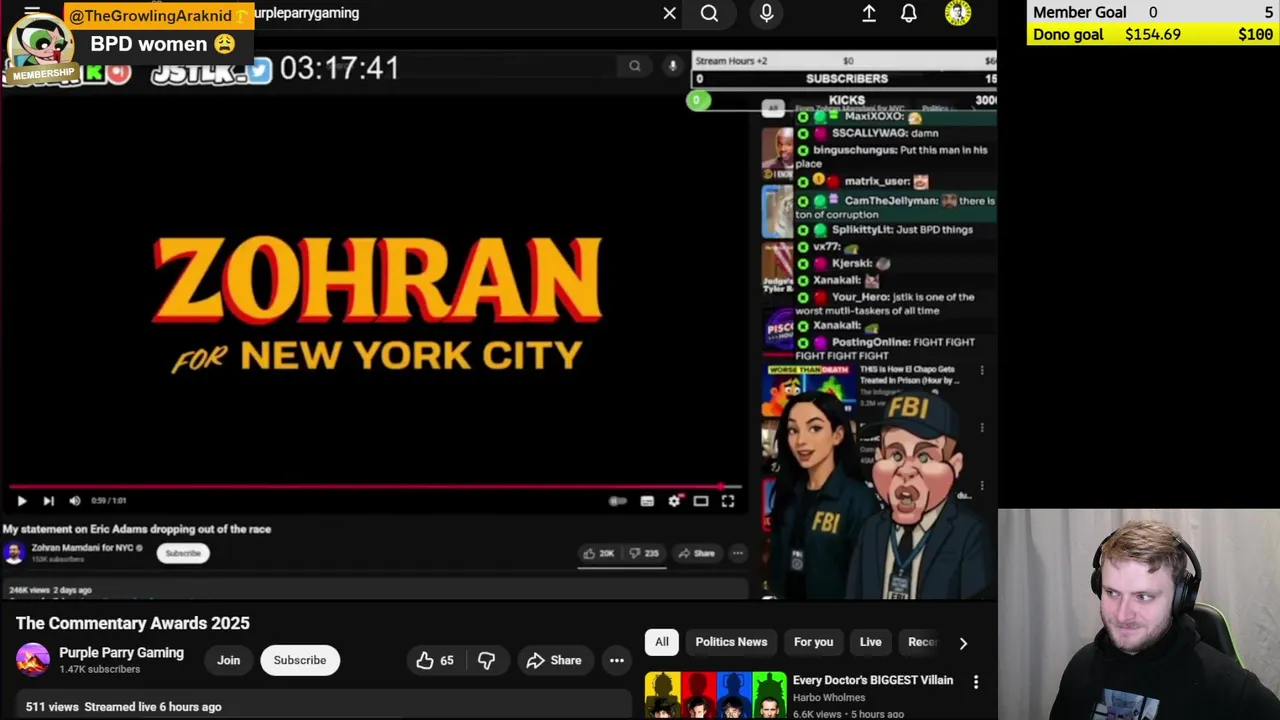This screenshot has width=1280, height=720.
Task: Click the Dono goal $154.69 bar
Action: (1153, 34)
